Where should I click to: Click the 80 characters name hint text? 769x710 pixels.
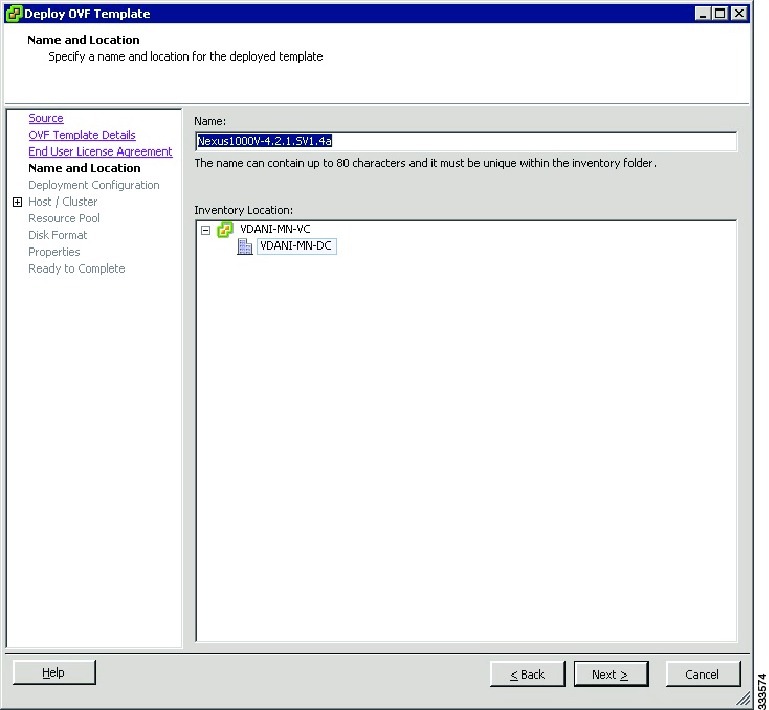(425, 163)
